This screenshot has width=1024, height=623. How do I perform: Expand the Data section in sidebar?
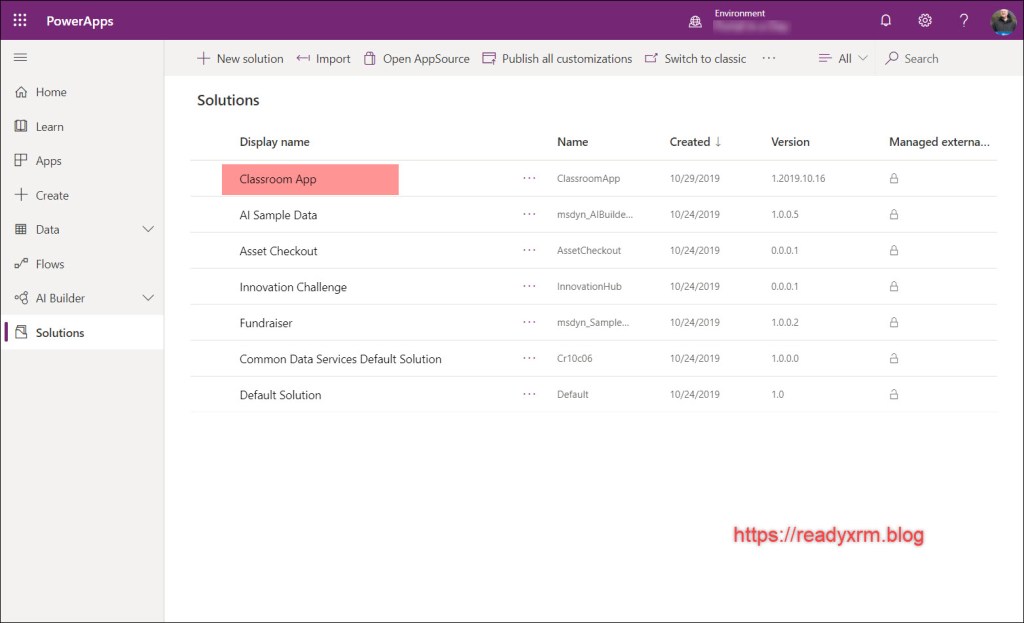pyautogui.click(x=148, y=229)
